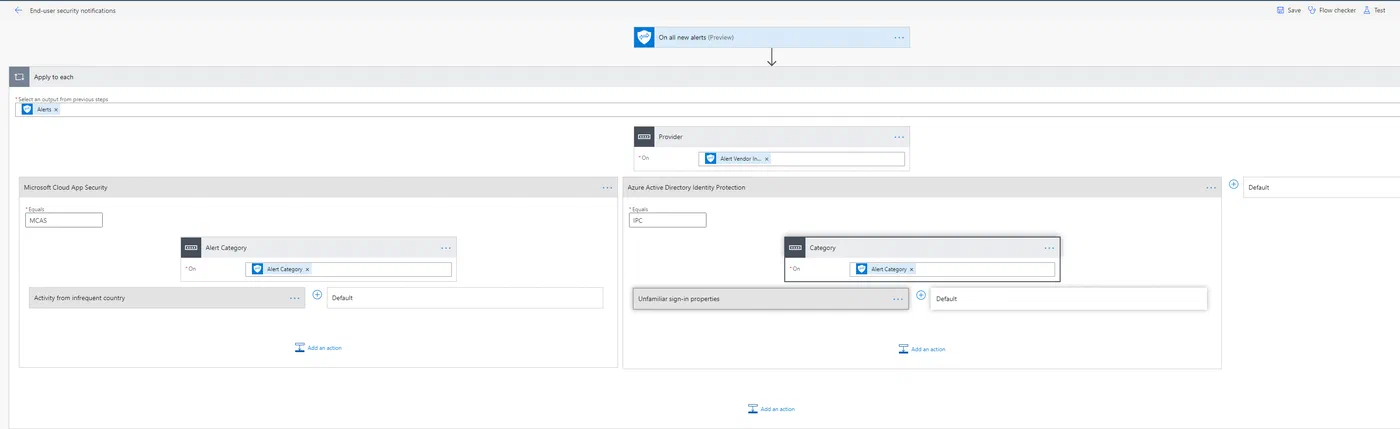
Task: Select the Default case in the Identity Protection branch
Action: 1069,299
